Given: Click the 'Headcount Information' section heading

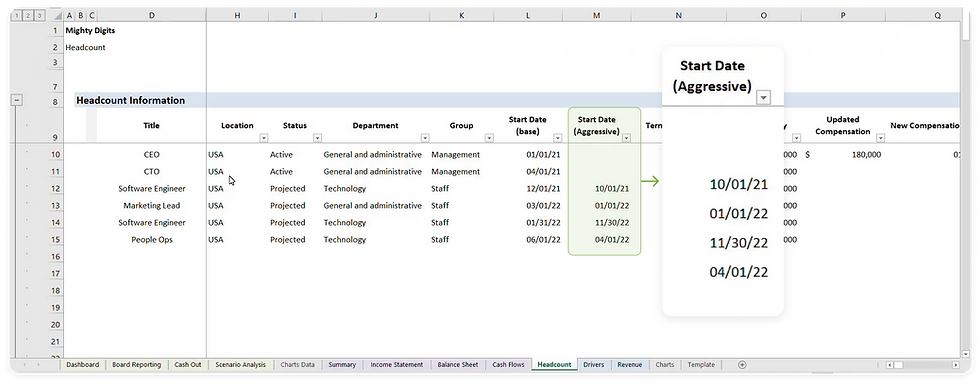Looking at the screenshot, I should pos(131,100).
